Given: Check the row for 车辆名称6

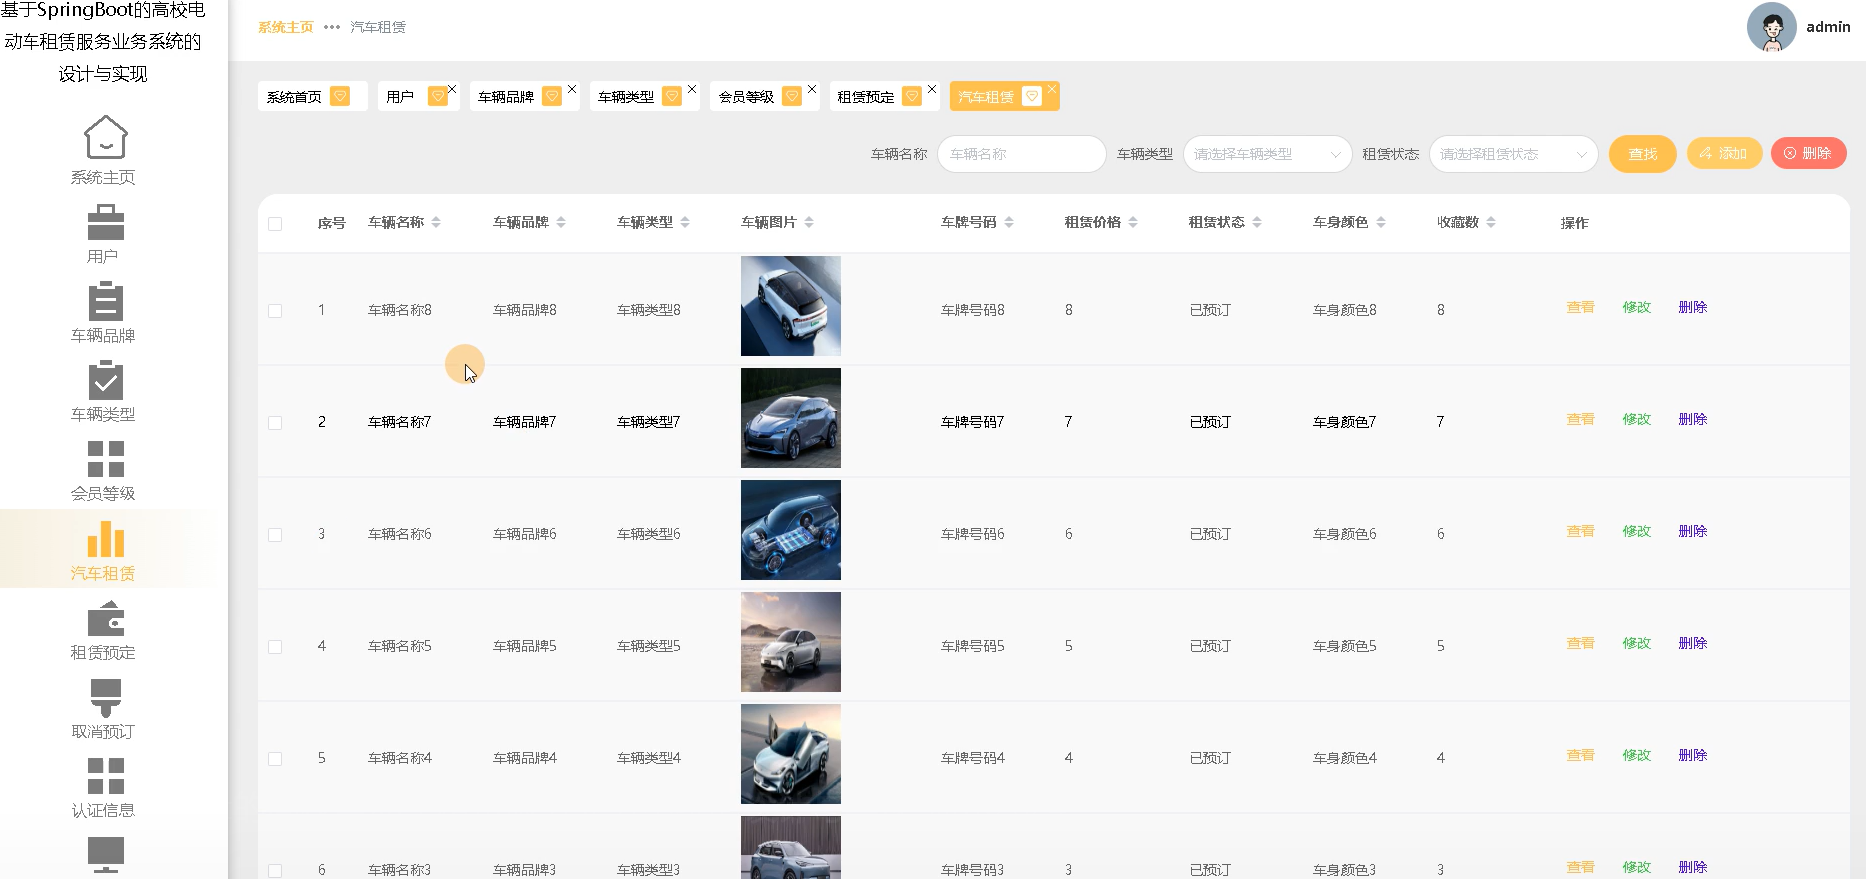Looking at the screenshot, I should (275, 535).
